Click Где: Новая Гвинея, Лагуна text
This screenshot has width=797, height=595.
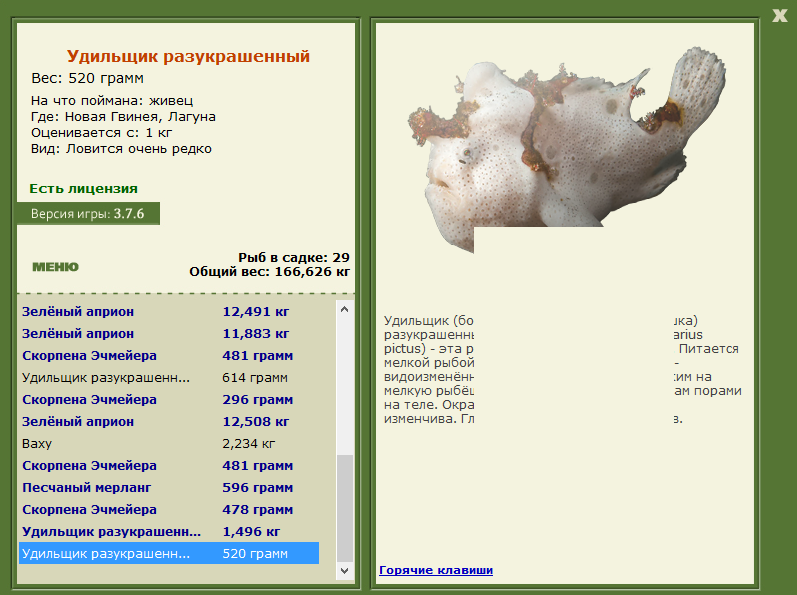(x=123, y=117)
